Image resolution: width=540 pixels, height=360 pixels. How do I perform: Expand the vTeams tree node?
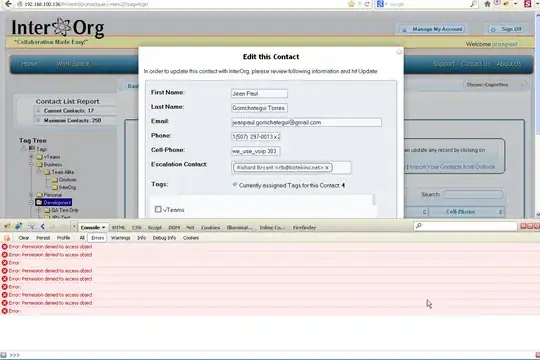(31, 157)
